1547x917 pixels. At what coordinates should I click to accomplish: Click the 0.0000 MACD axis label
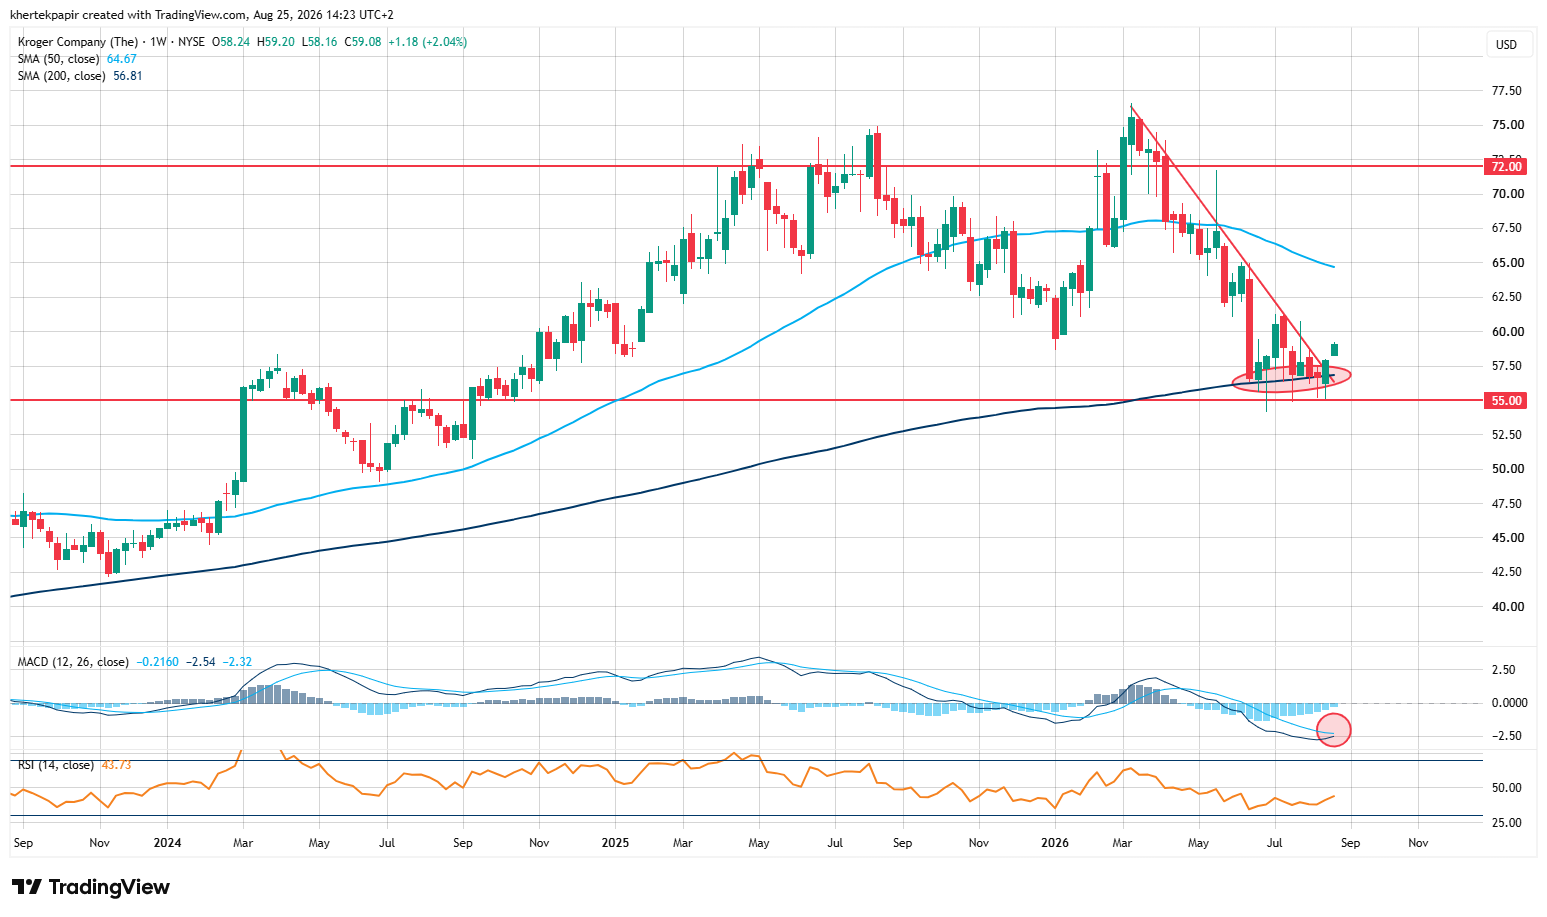click(1509, 703)
